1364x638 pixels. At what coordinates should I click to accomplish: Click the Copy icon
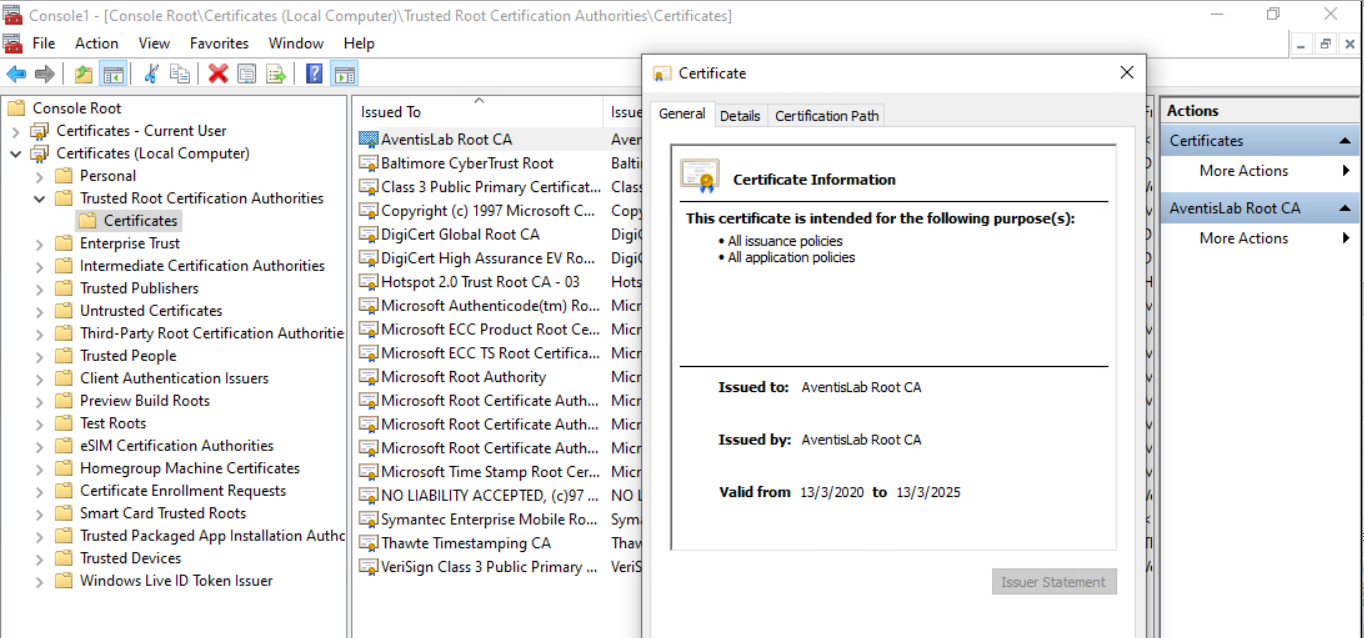[181, 73]
